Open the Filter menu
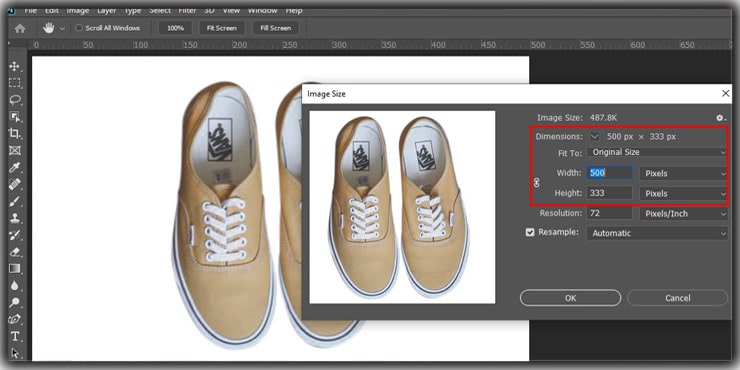 (x=188, y=10)
